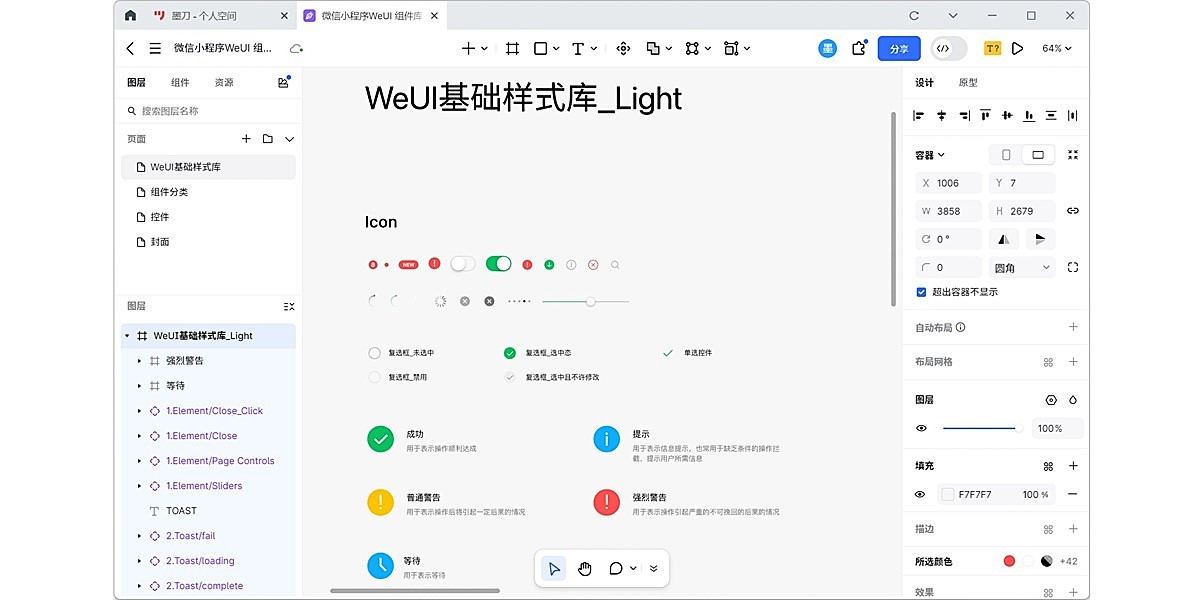Activate the Text tool

(578, 48)
